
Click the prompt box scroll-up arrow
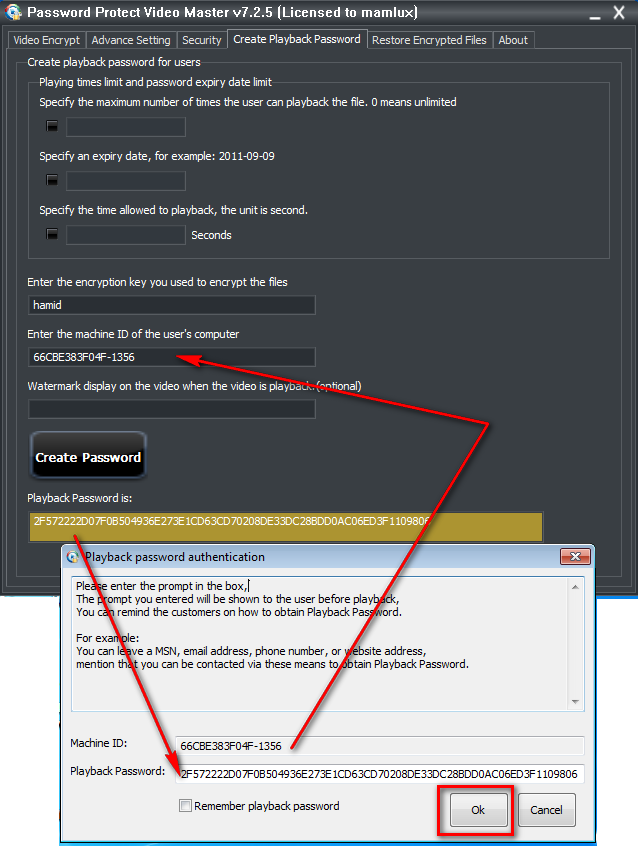575,587
